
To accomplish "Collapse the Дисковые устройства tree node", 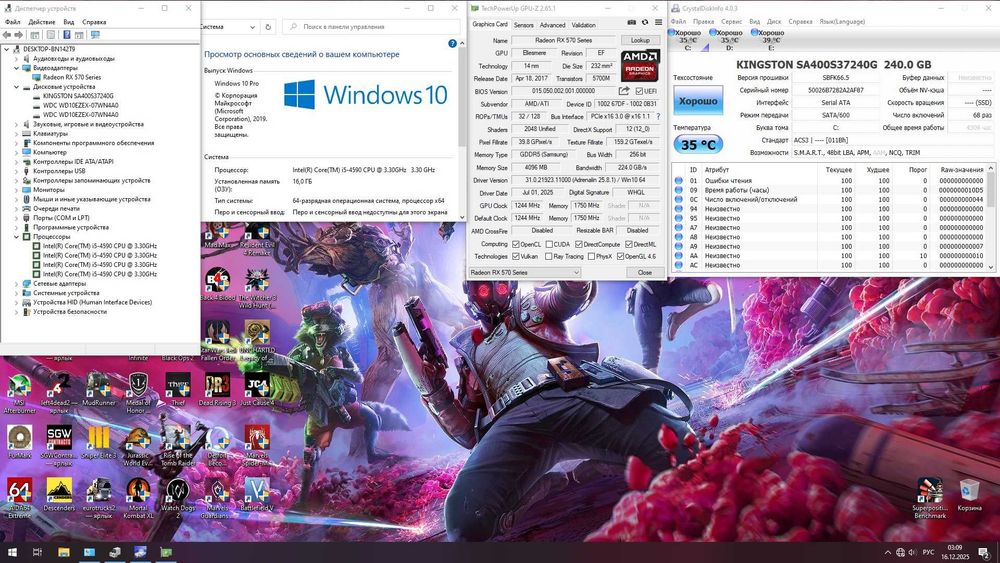I will [x=17, y=87].
